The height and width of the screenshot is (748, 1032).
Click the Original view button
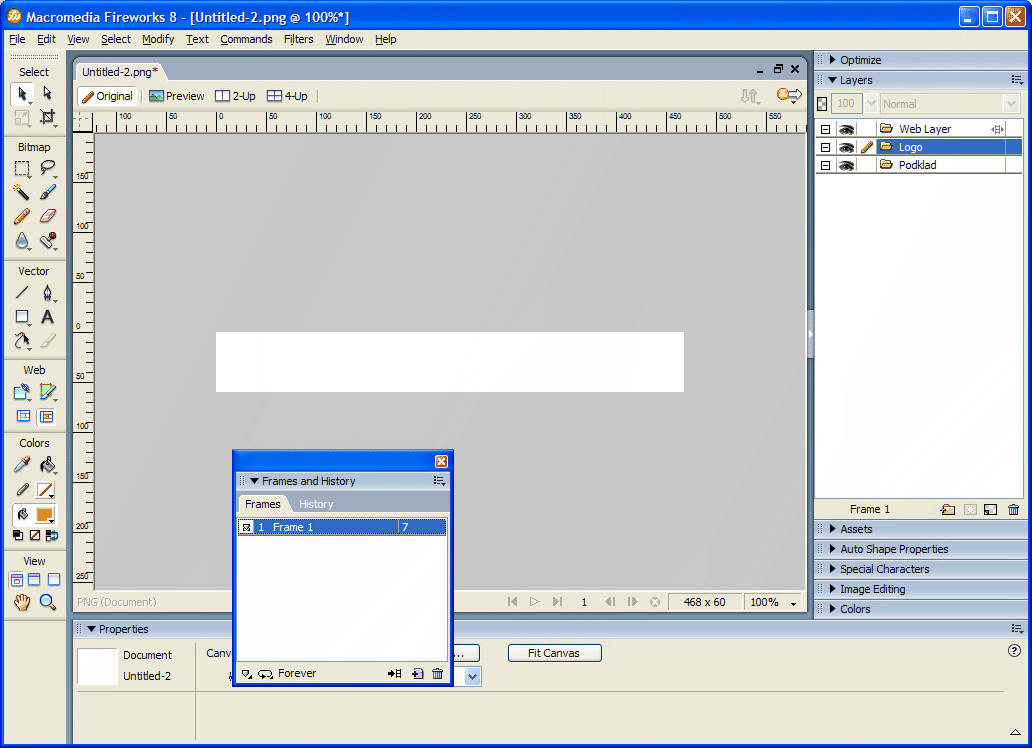tap(107, 96)
